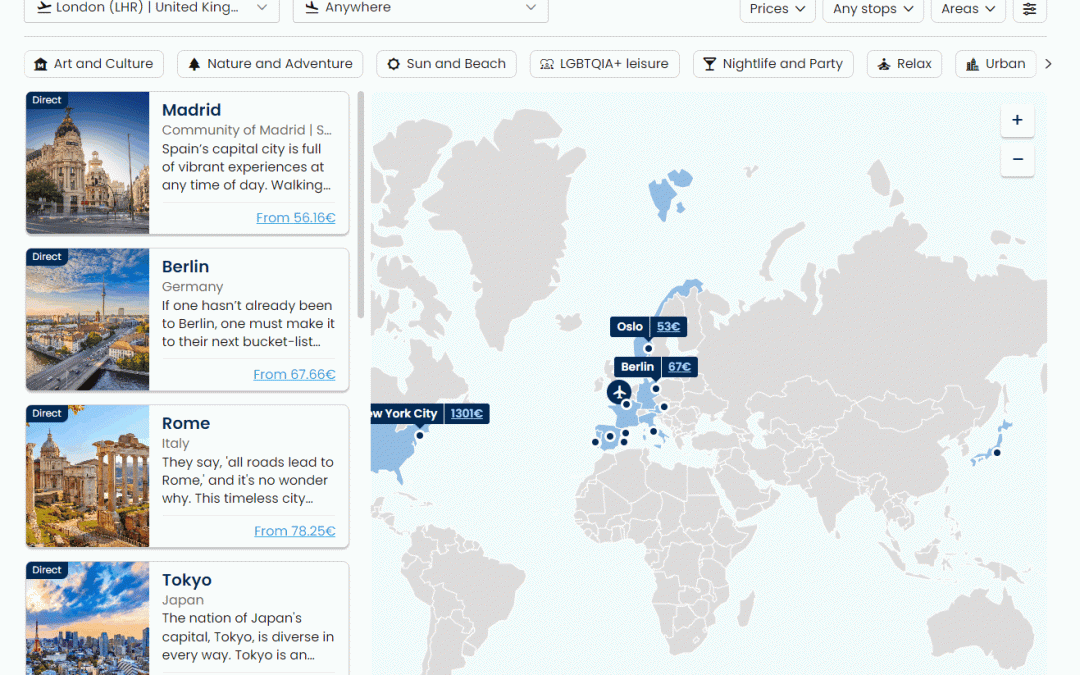Viewport: 1080px width, 675px height.
Task: Enable the Nightlife and Party filter
Action: point(773,64)
